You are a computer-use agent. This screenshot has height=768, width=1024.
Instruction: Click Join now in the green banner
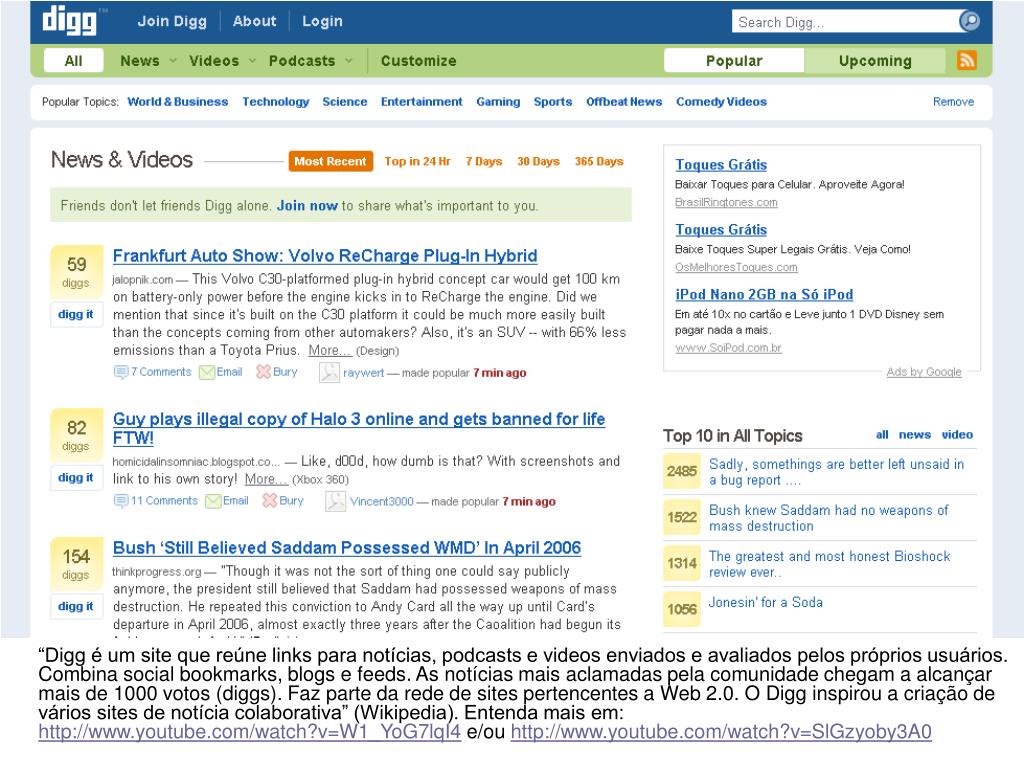(x=307, y=206)
